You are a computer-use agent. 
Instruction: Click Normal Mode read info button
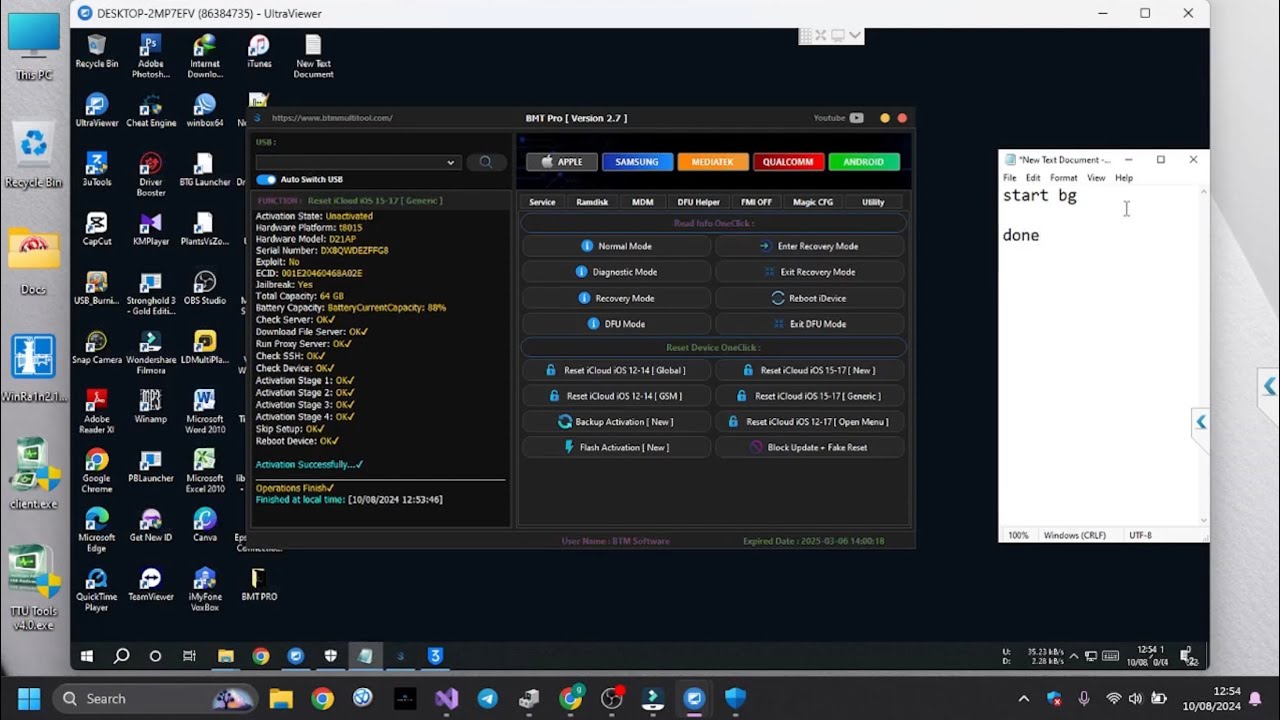[616, 246]
